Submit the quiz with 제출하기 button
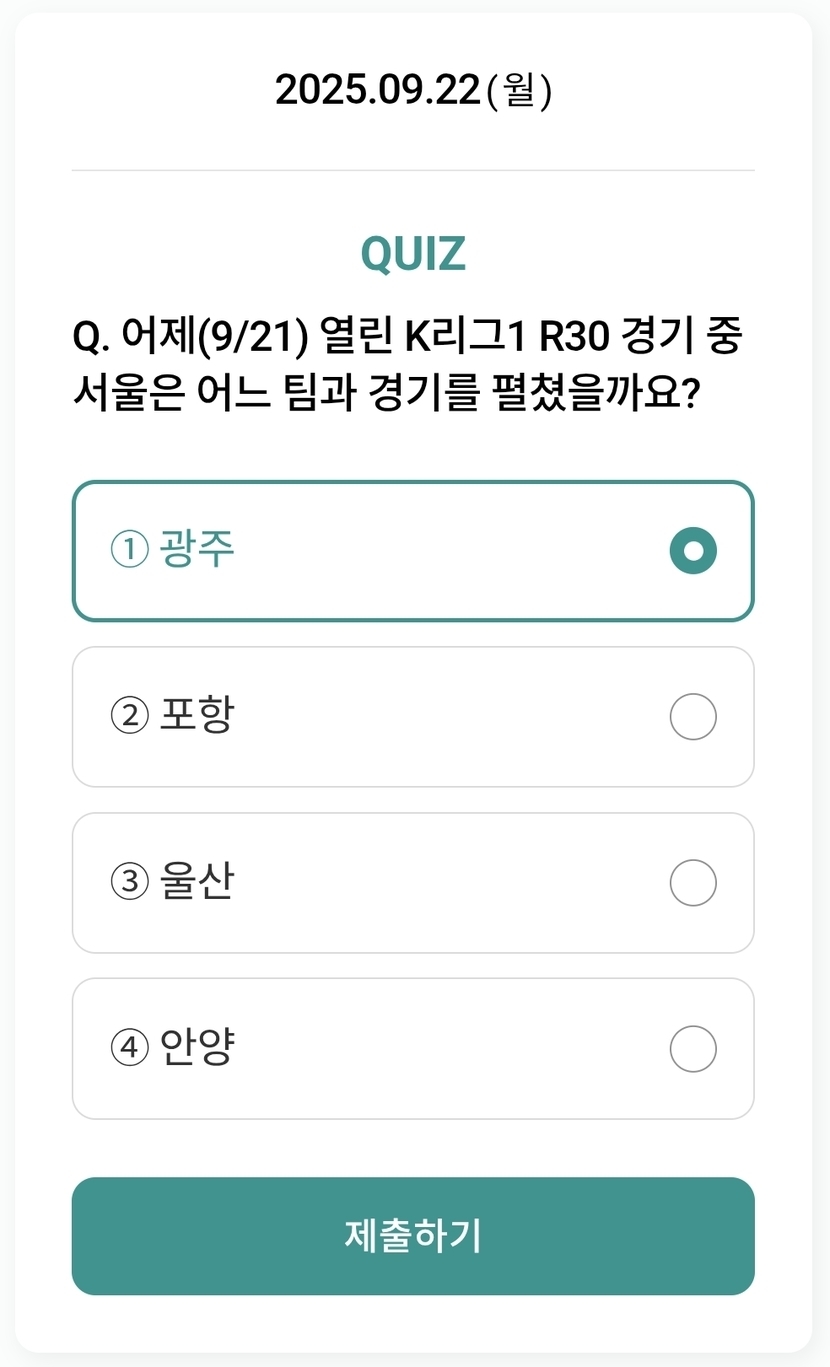Image resolution: width=830 pixels, height=1367 pixels. (x=413, y=1236)
